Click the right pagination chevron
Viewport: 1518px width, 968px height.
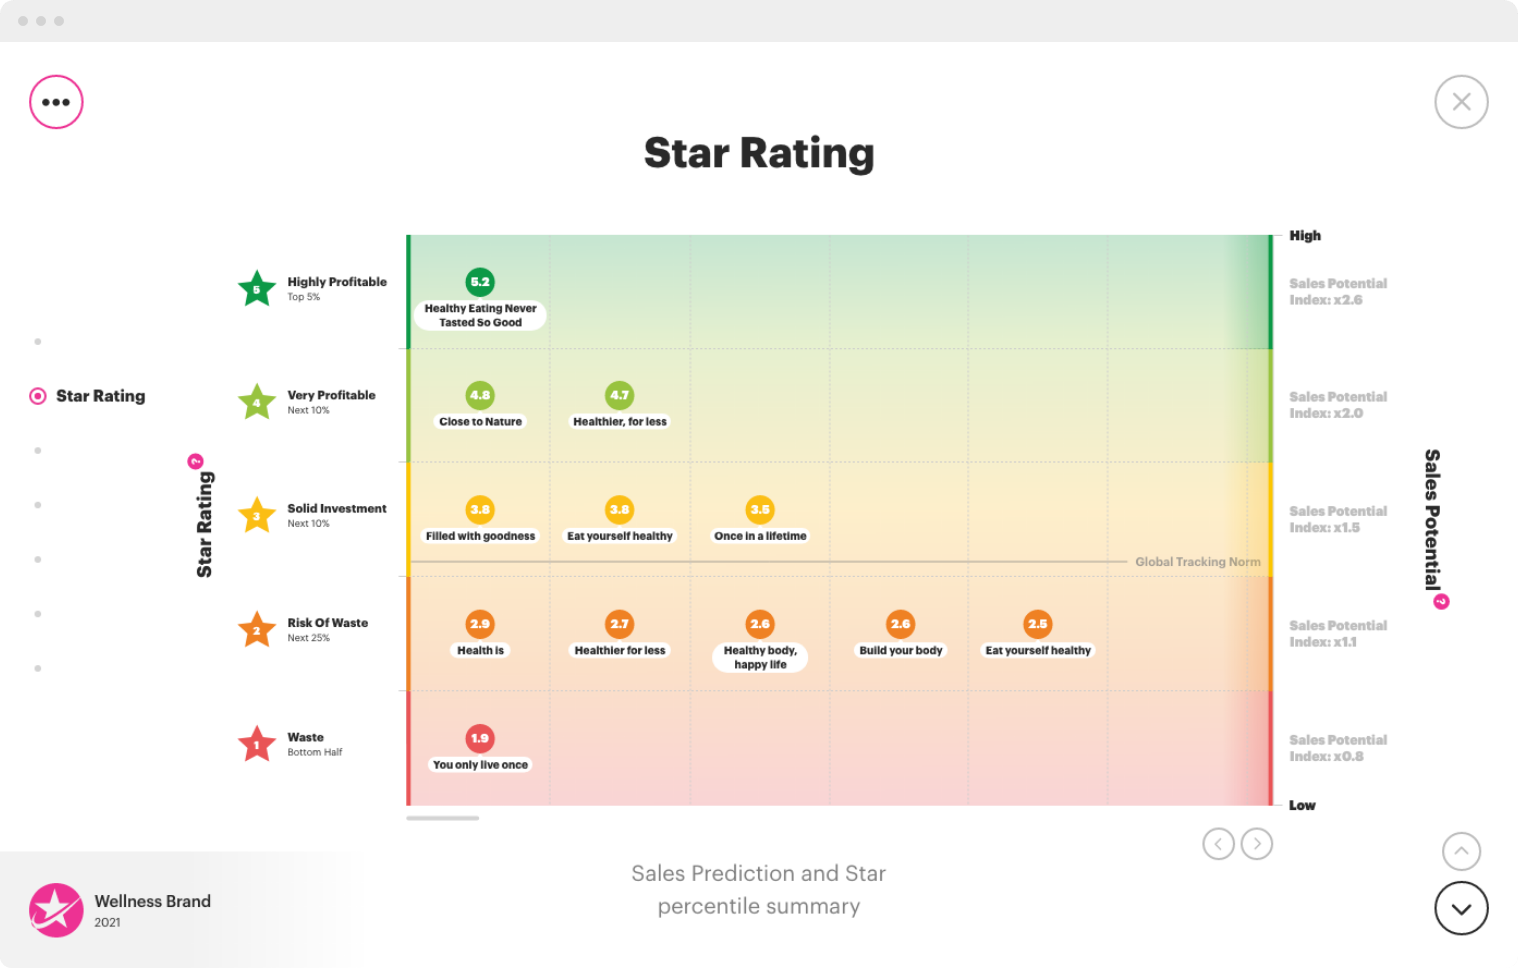tap(1256, 843)
